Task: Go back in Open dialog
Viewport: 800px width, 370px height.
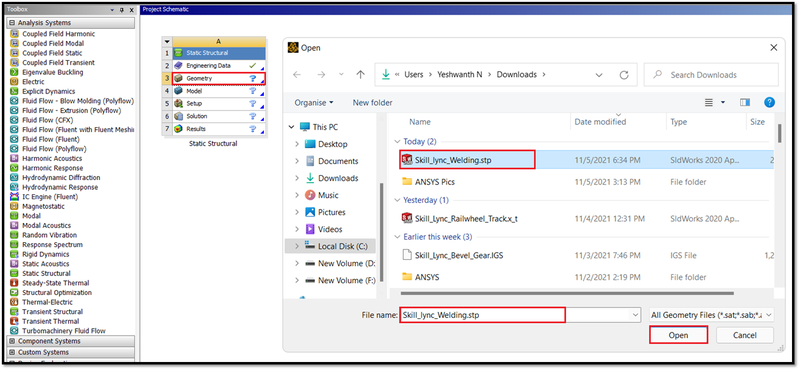Action: [x=297, y=75]
